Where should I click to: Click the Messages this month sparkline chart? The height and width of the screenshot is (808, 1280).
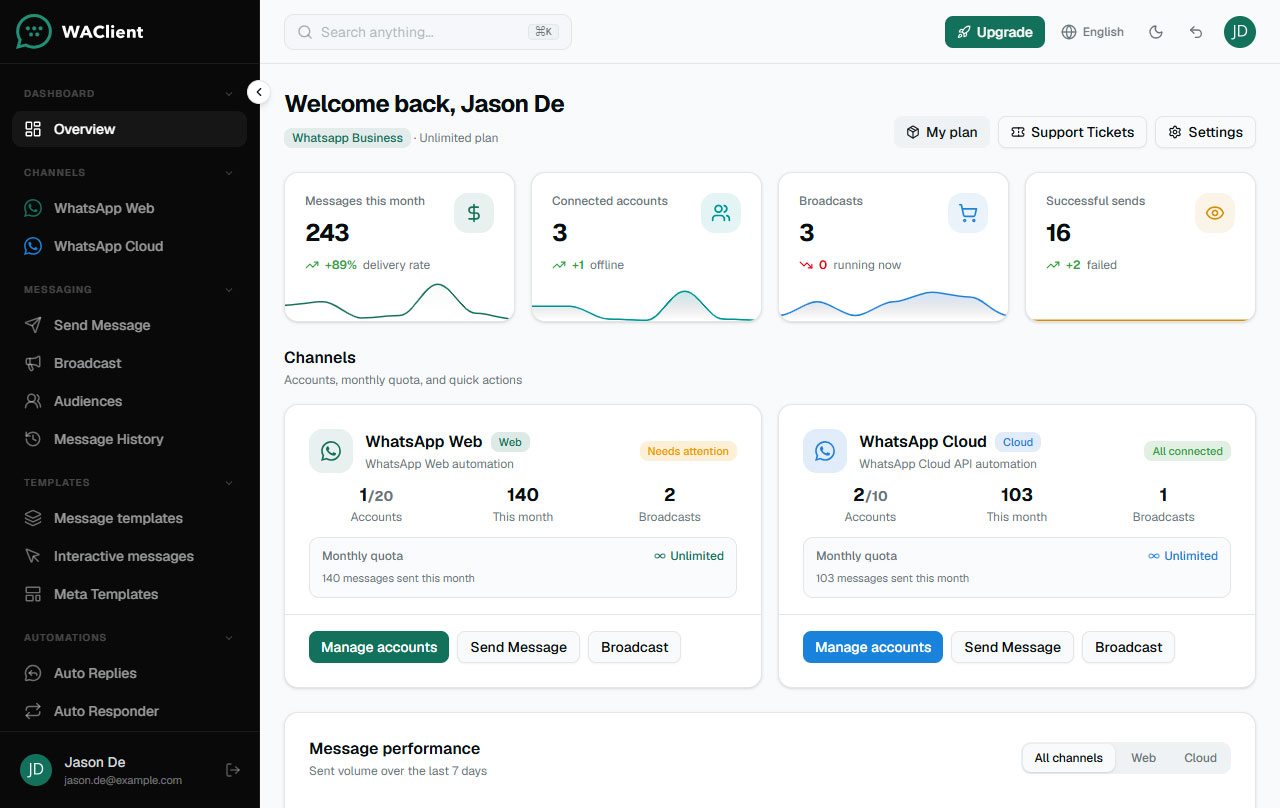[399, 301]
